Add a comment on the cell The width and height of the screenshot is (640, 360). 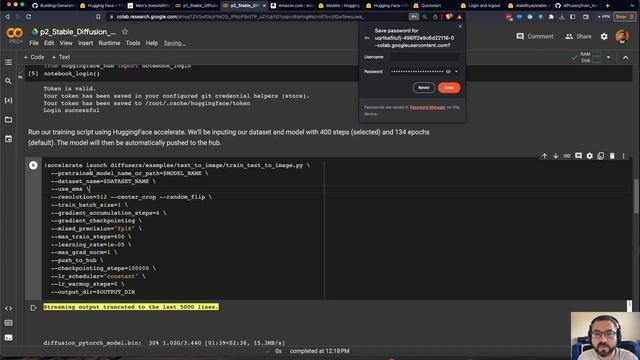click(578, 156)
